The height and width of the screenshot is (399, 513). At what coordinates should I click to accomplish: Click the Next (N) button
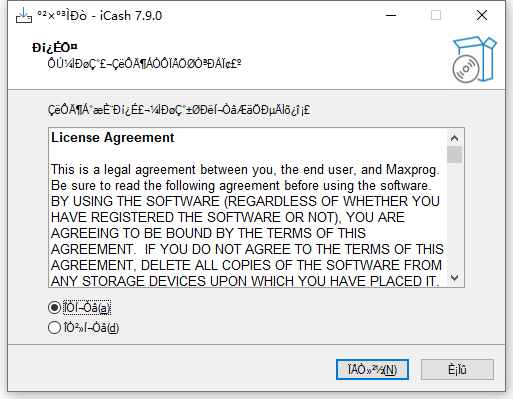click(372, 369)
